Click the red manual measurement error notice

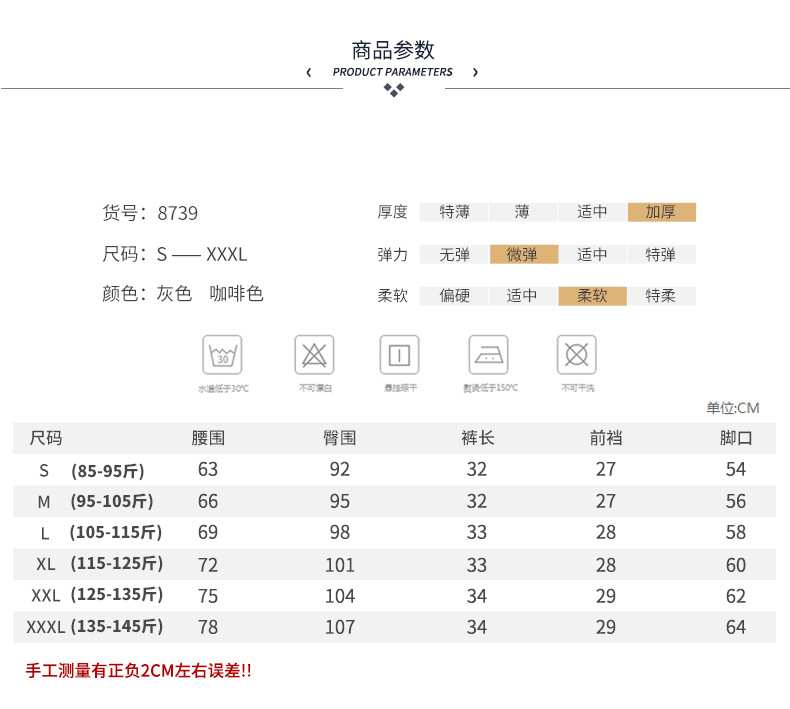point(138,670)
